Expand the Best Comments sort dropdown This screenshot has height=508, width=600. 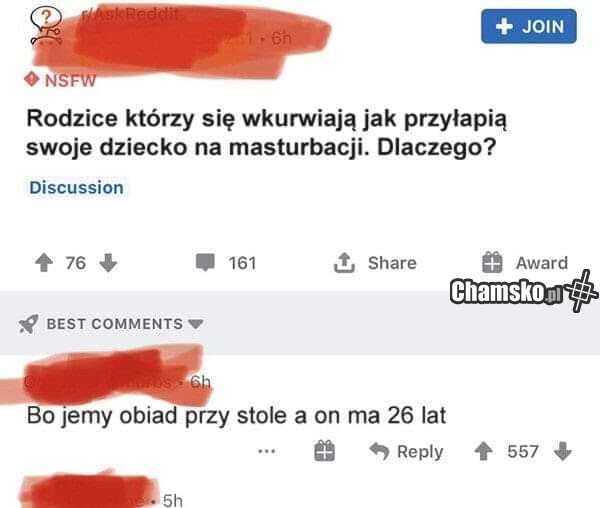(x=196, y=324)
